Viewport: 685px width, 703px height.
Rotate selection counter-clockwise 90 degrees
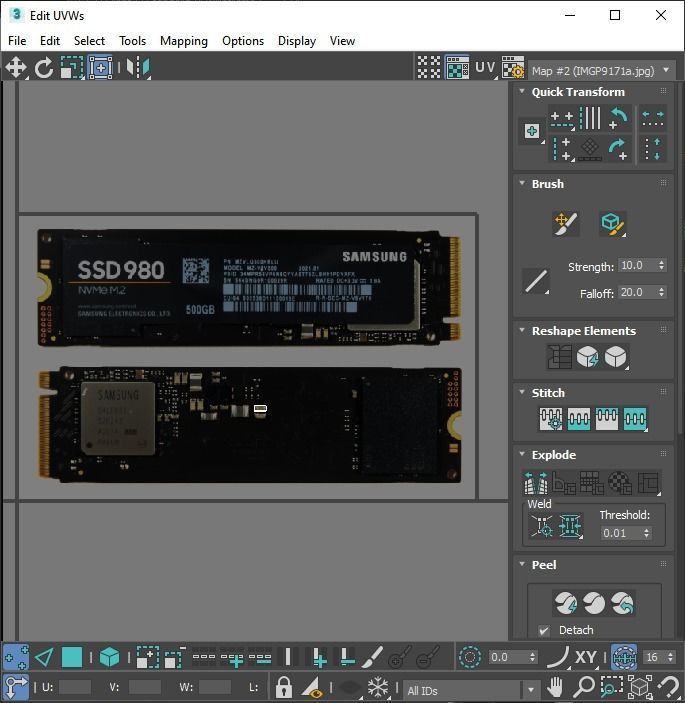click(619, 118)
